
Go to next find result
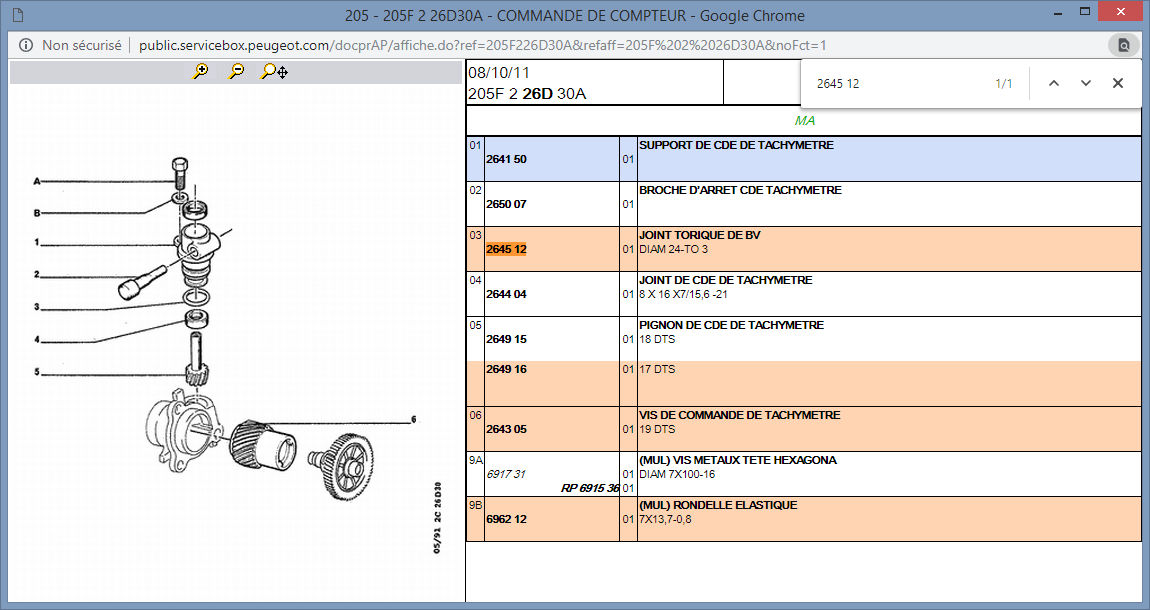(x=1086, y=84)
